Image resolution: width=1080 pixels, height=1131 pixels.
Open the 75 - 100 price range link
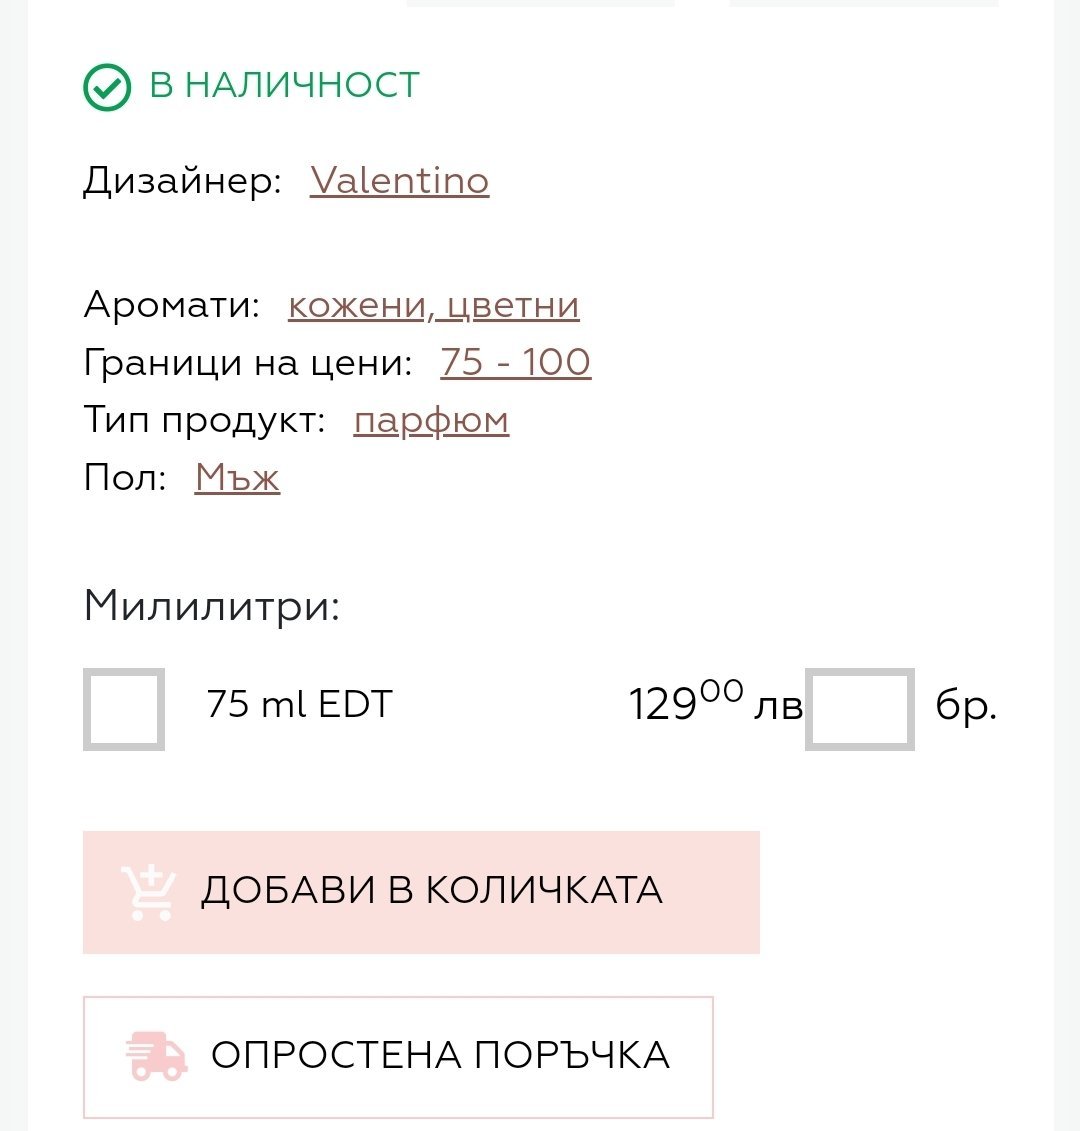[515, 362]
